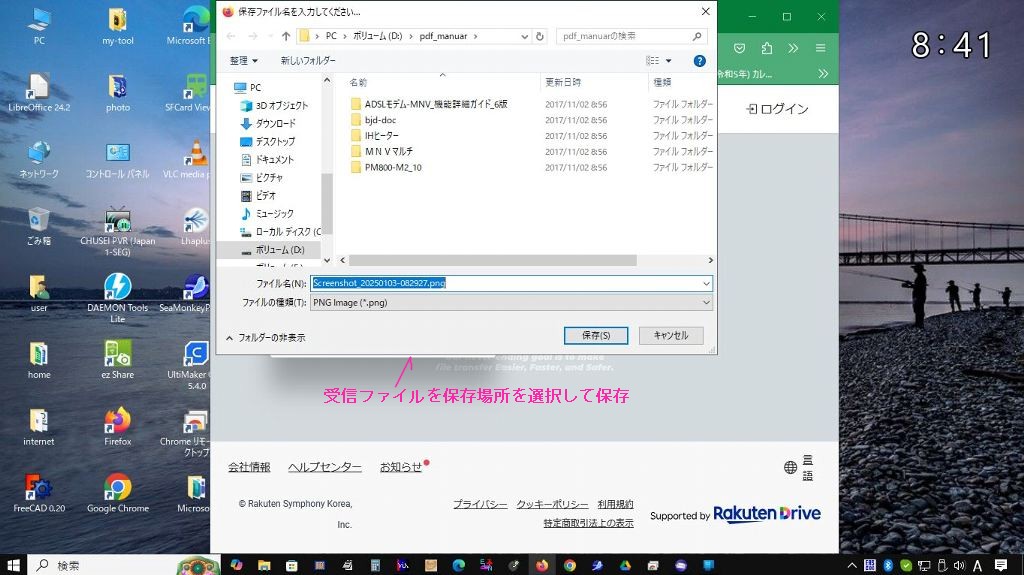Show hidden system tray icons
This screenshot has width=1024, height=575.
[852, 565]
